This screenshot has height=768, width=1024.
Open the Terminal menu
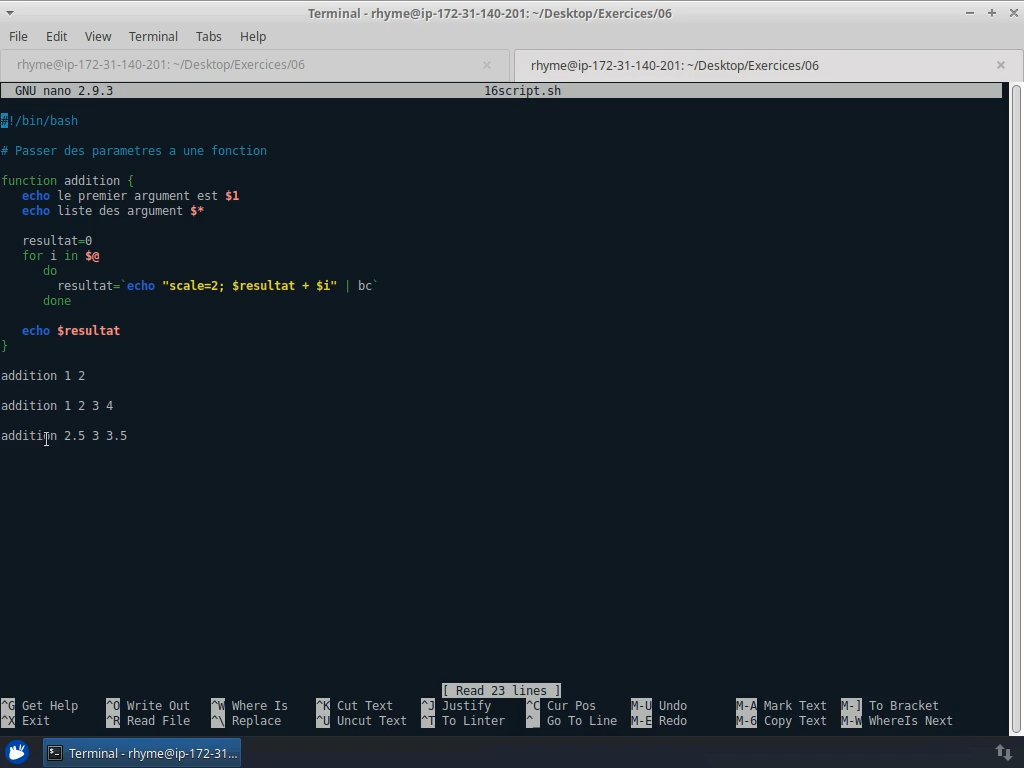tap(153, 36)
